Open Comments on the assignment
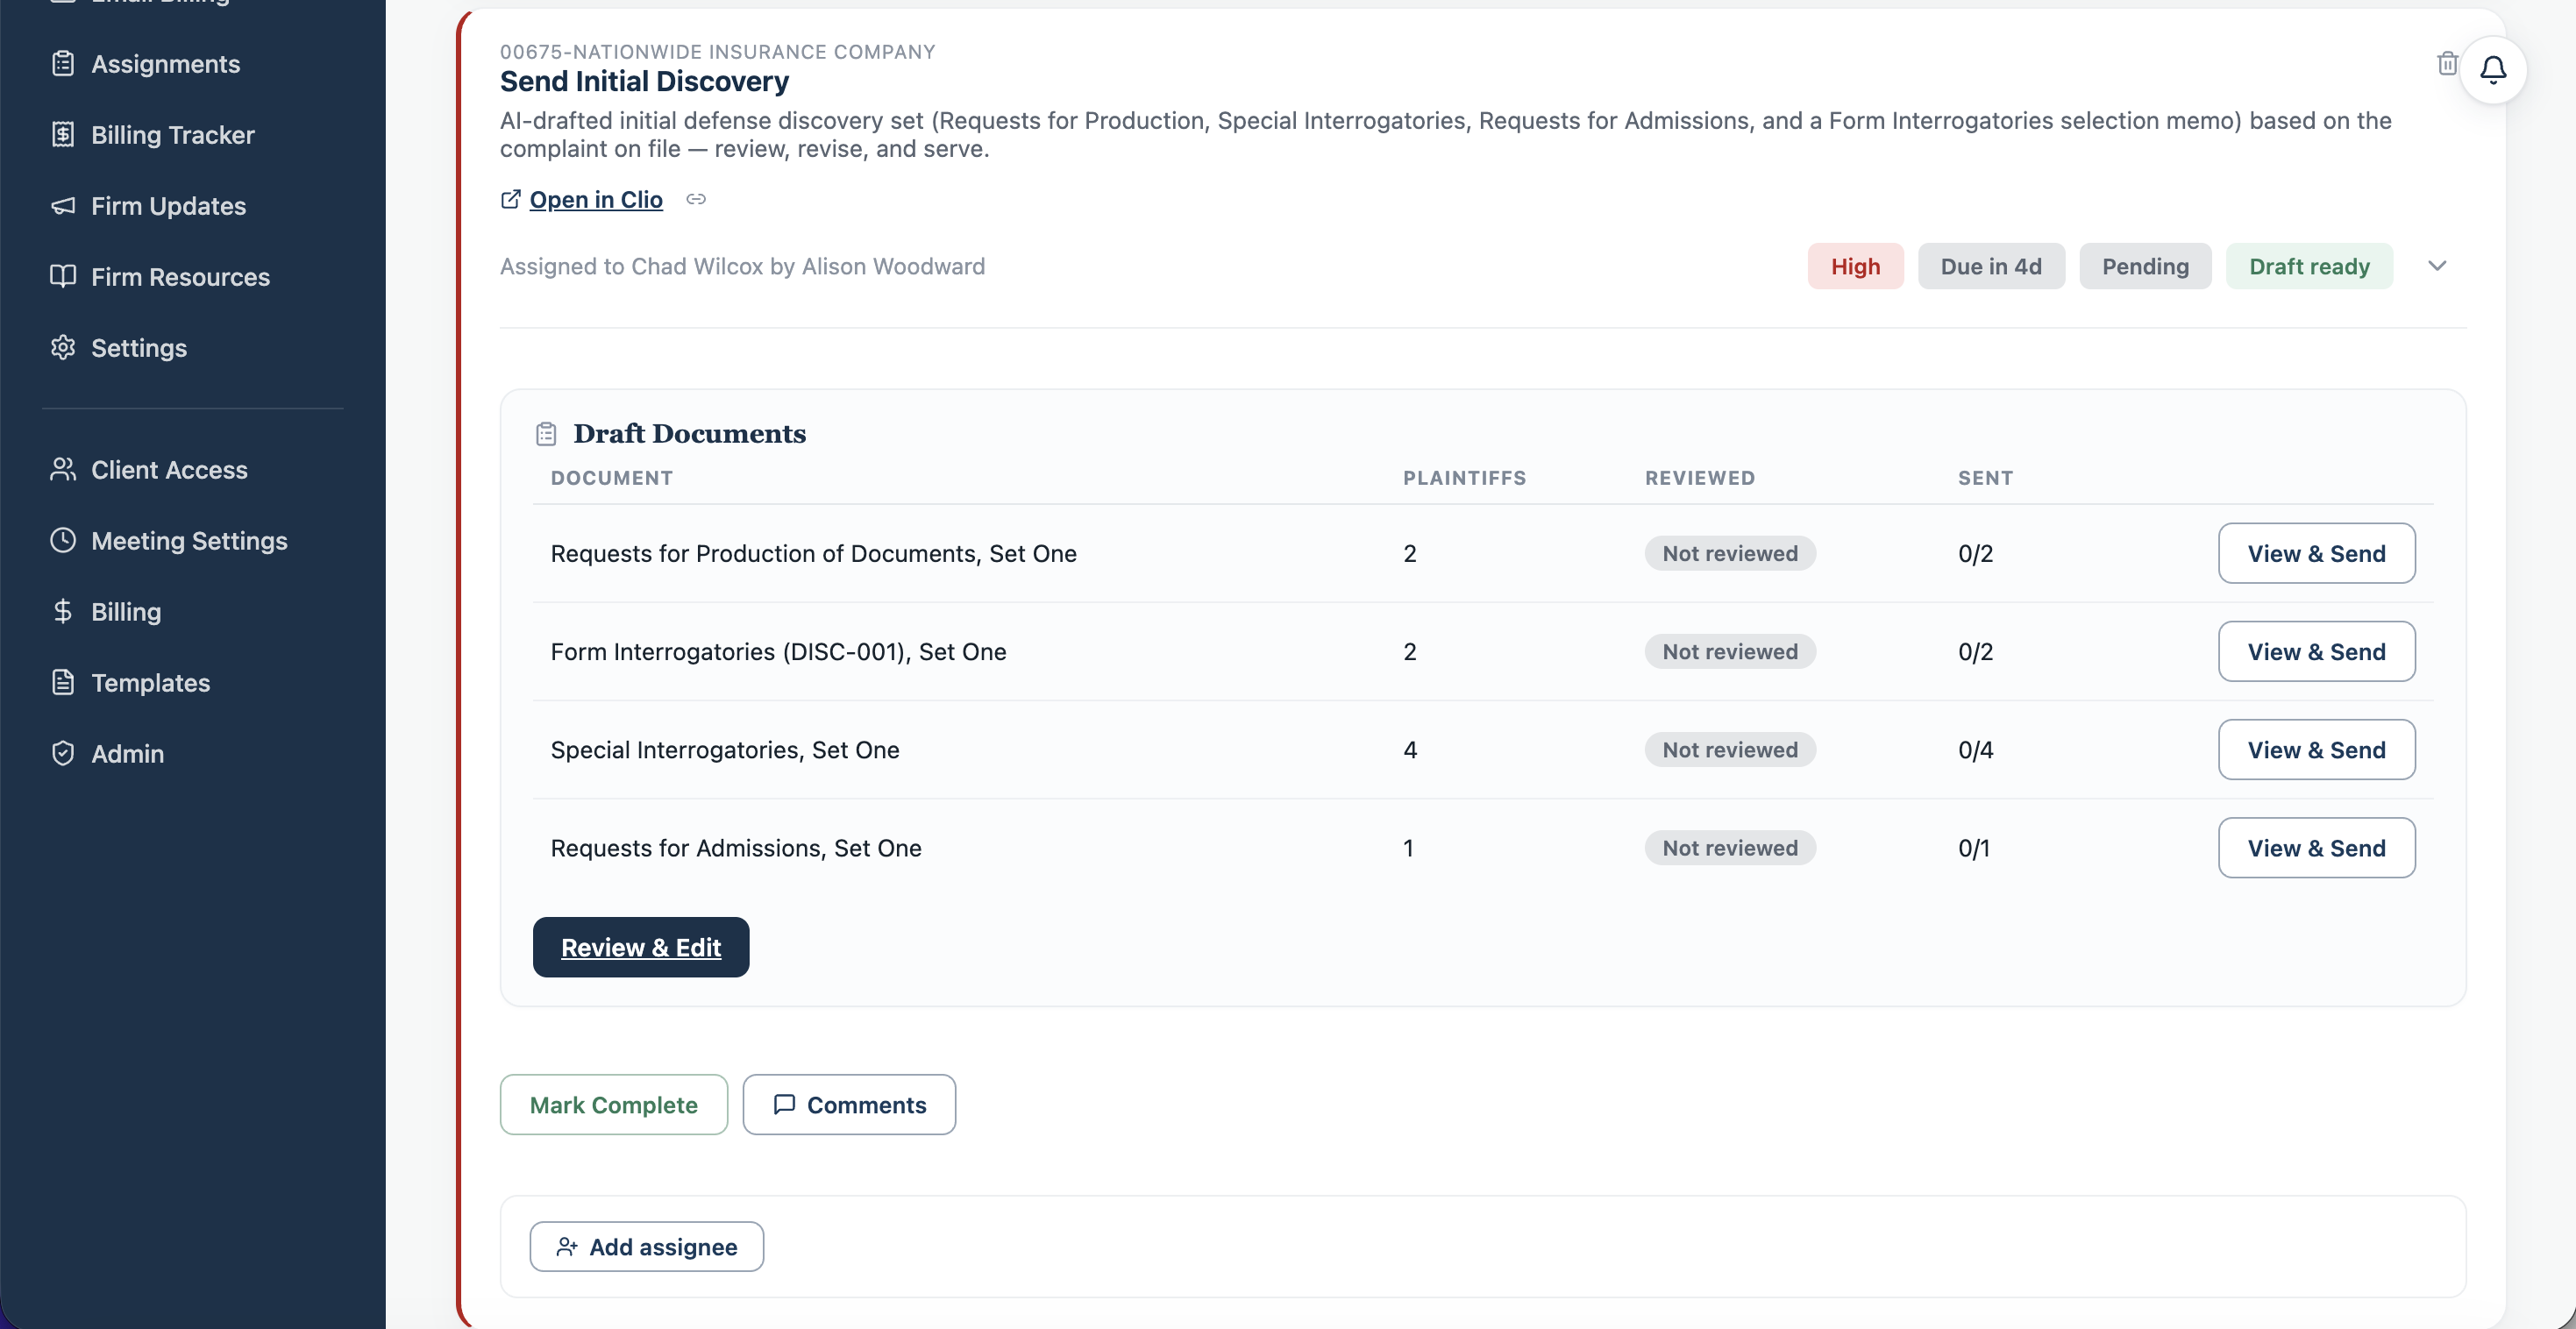Image resolution: width=2576 pixels, height=1329 pixels. tap(849, 1104)
